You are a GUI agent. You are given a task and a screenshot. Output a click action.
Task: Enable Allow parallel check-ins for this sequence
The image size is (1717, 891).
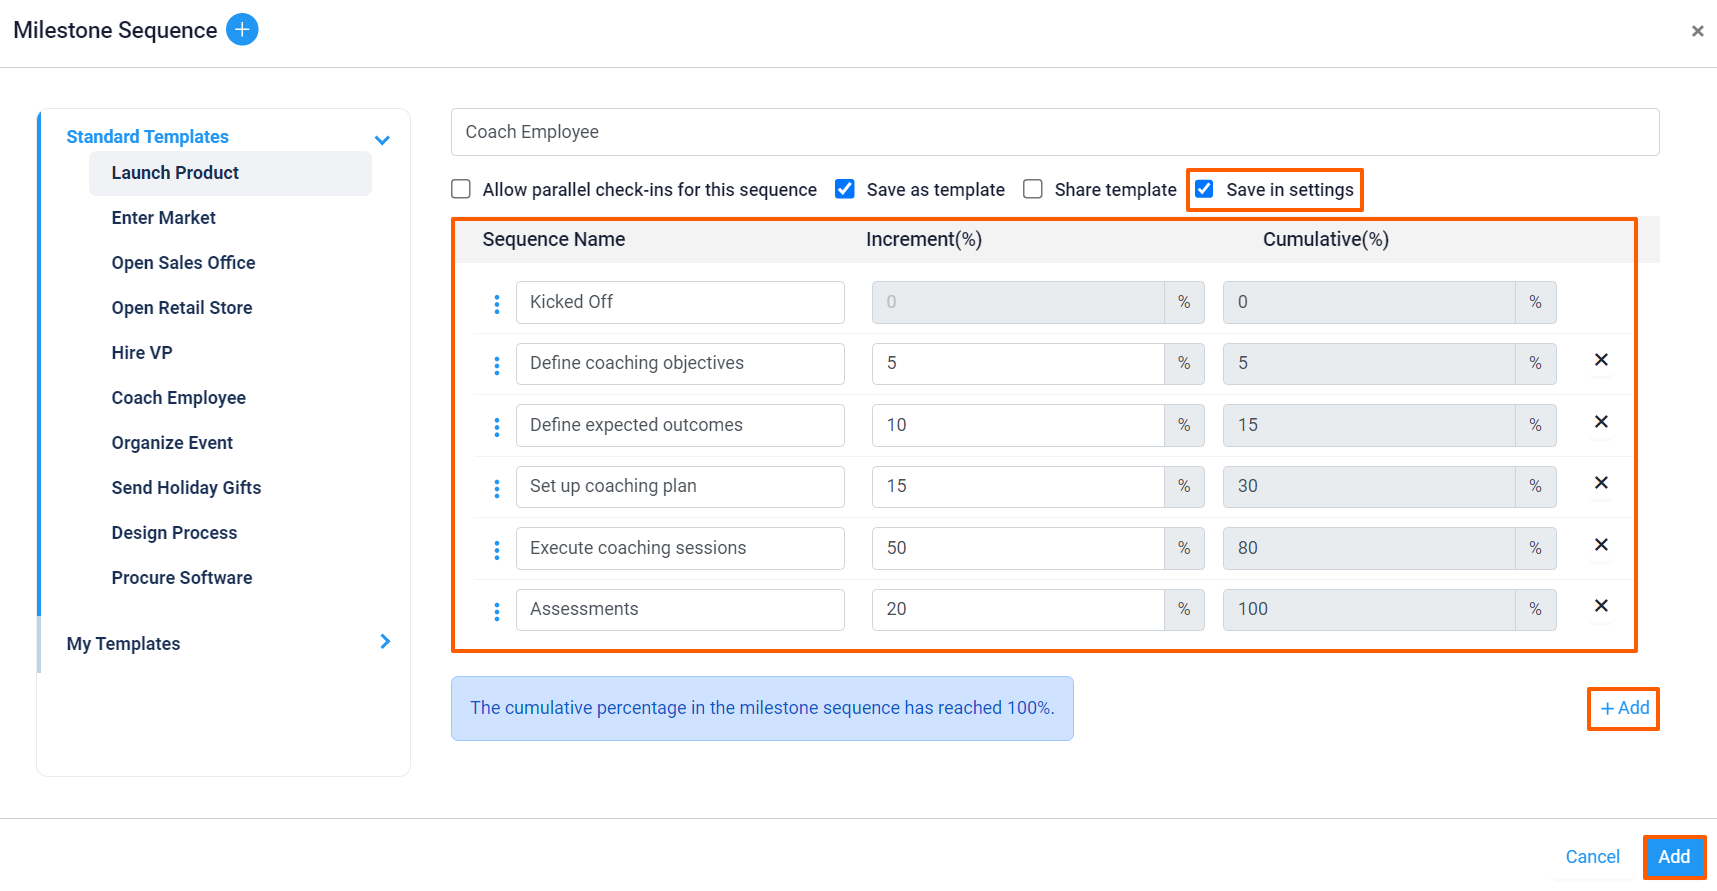pos(460,189)
